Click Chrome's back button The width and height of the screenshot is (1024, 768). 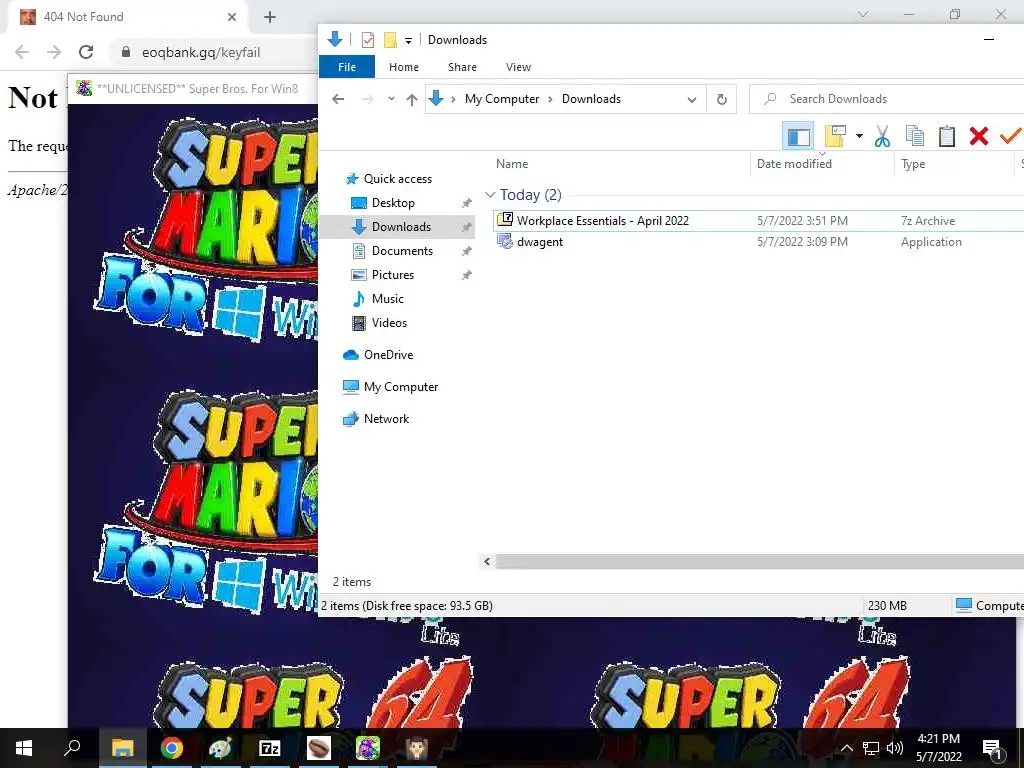point(22,52)
